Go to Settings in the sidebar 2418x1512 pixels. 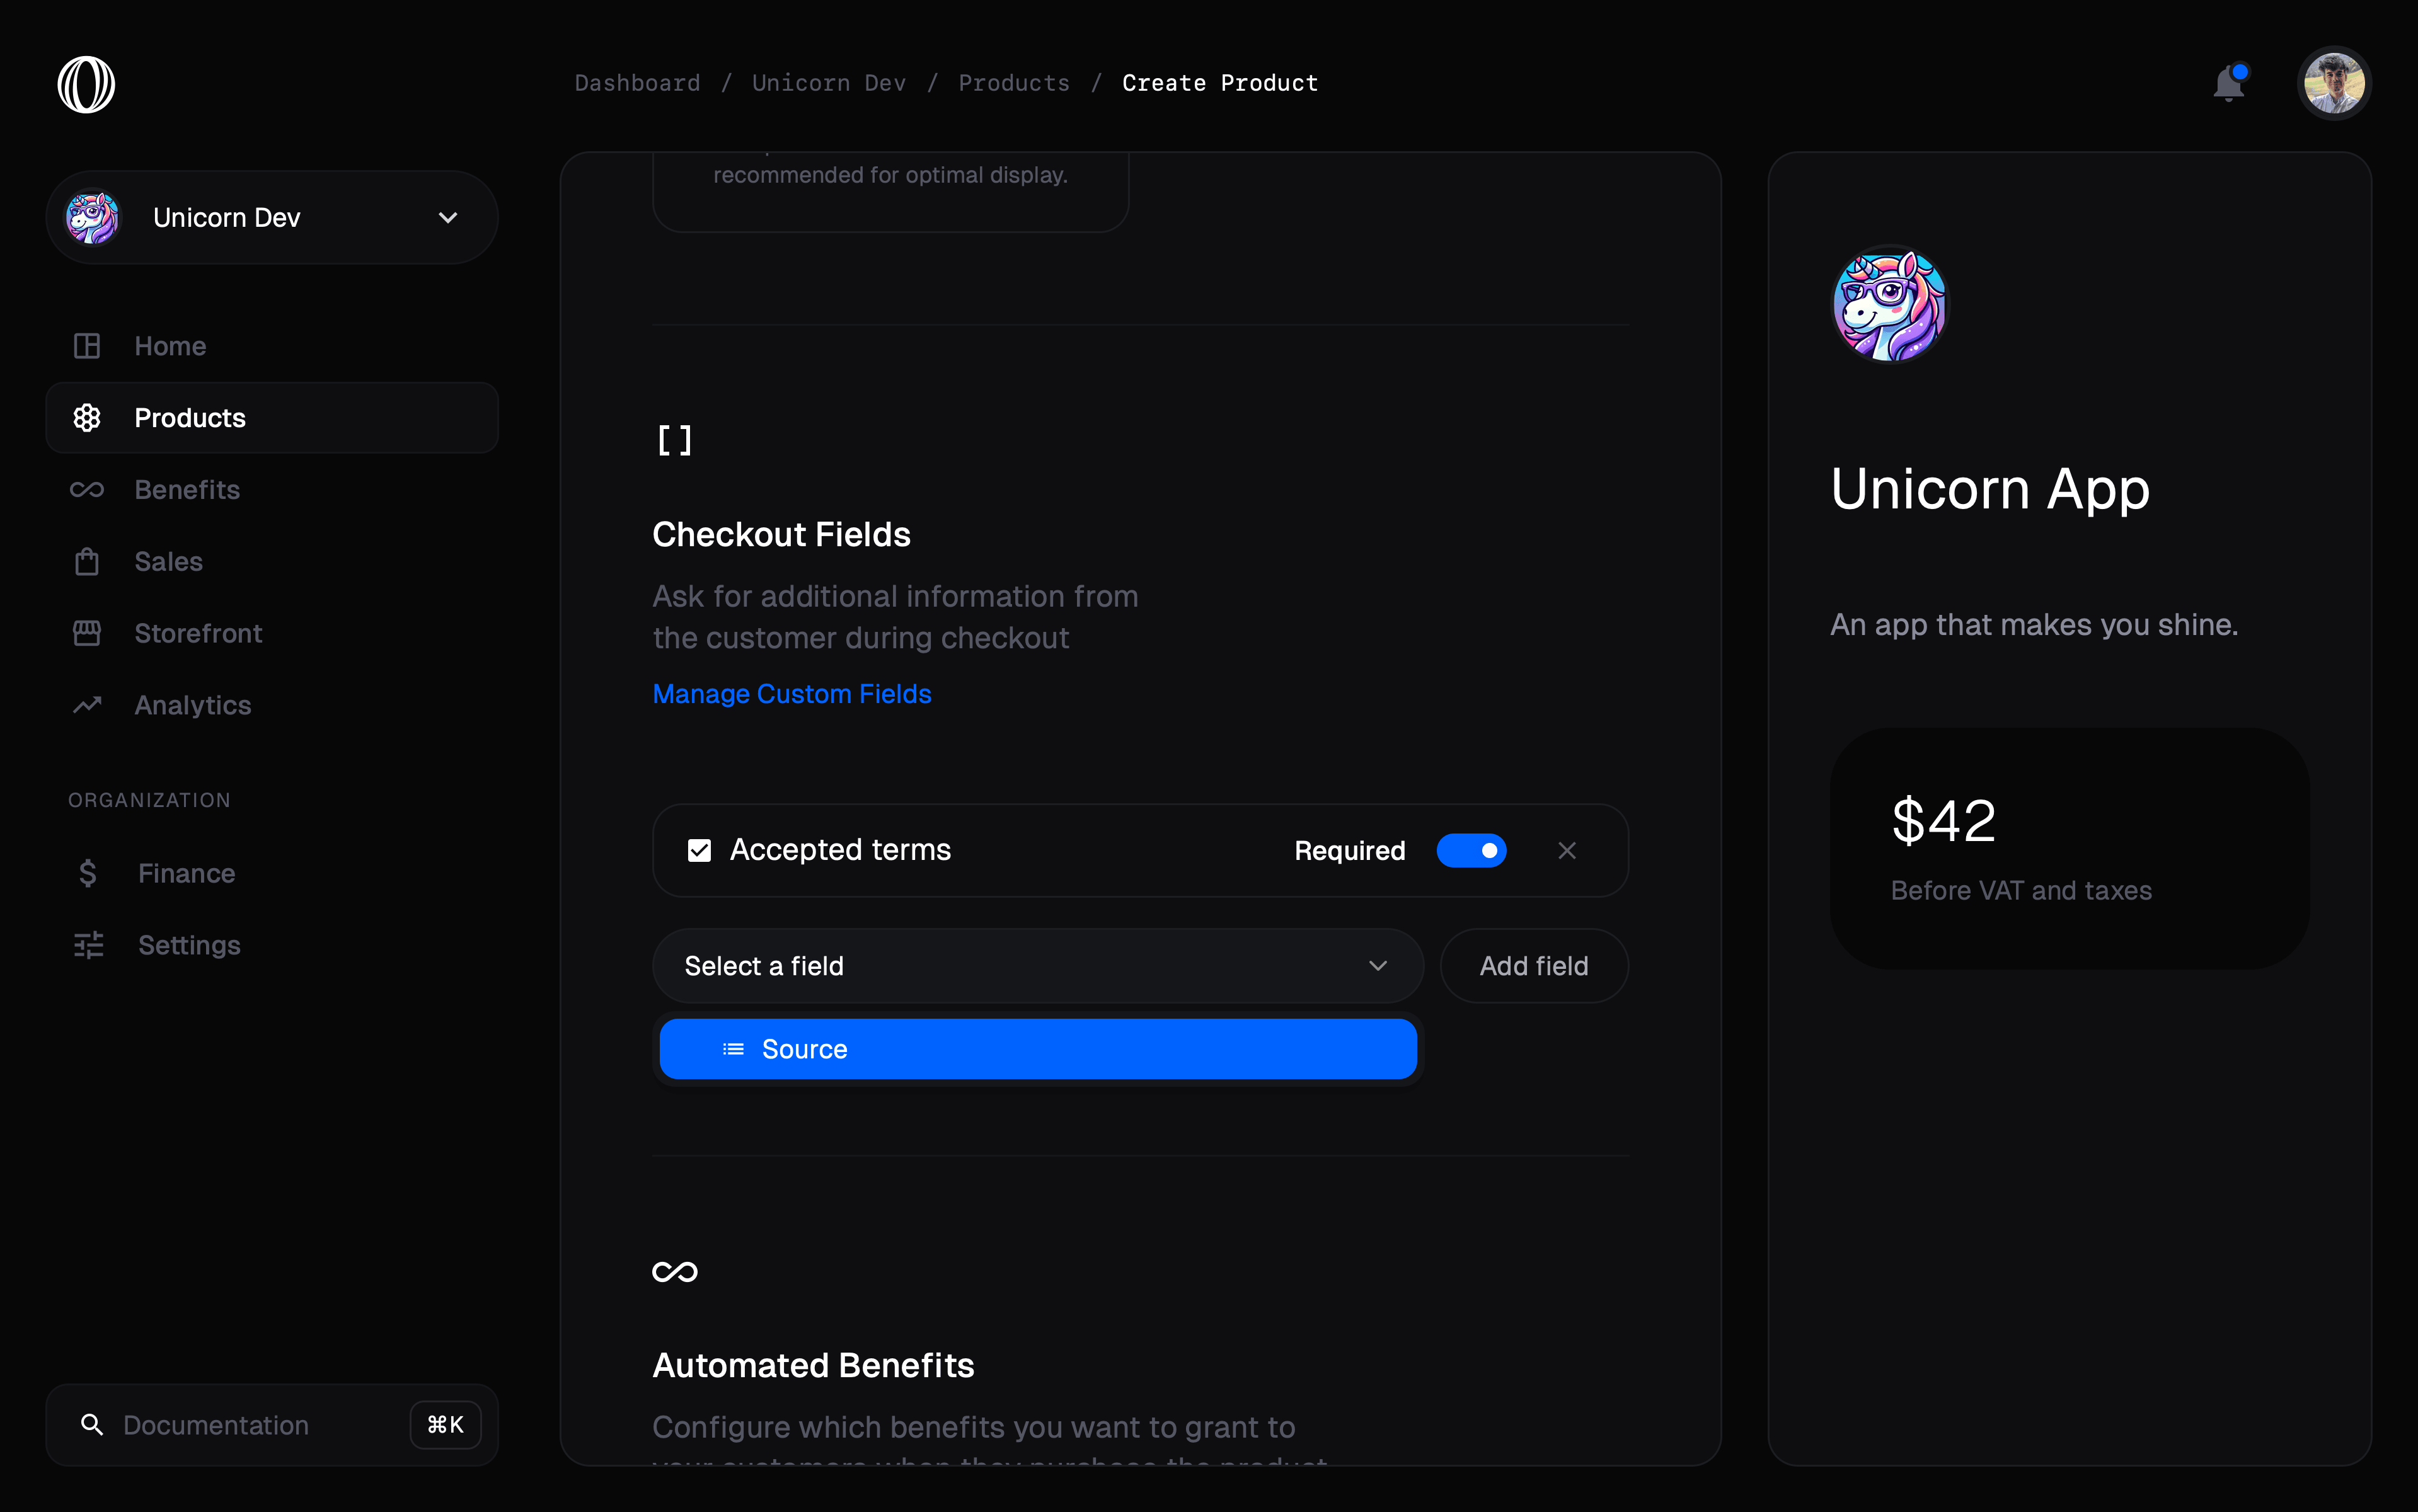tap(189, 946)
